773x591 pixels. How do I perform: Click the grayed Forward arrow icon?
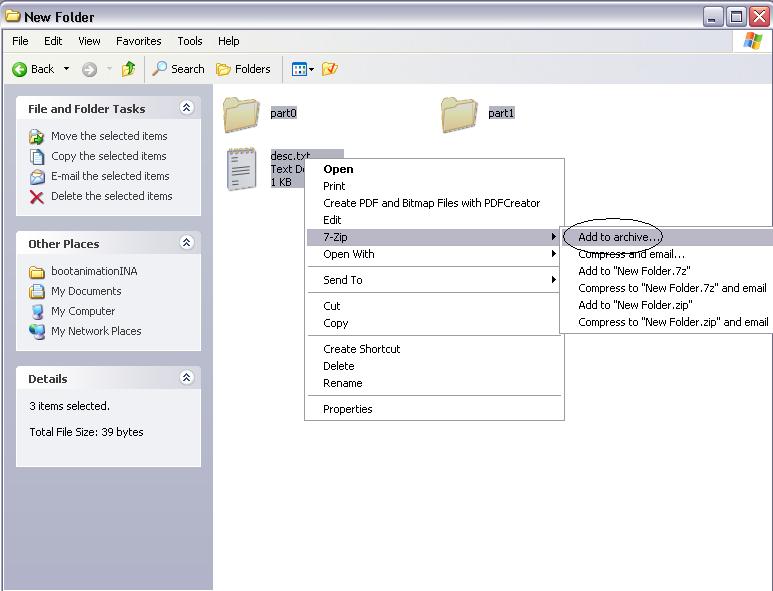(89, 70)
